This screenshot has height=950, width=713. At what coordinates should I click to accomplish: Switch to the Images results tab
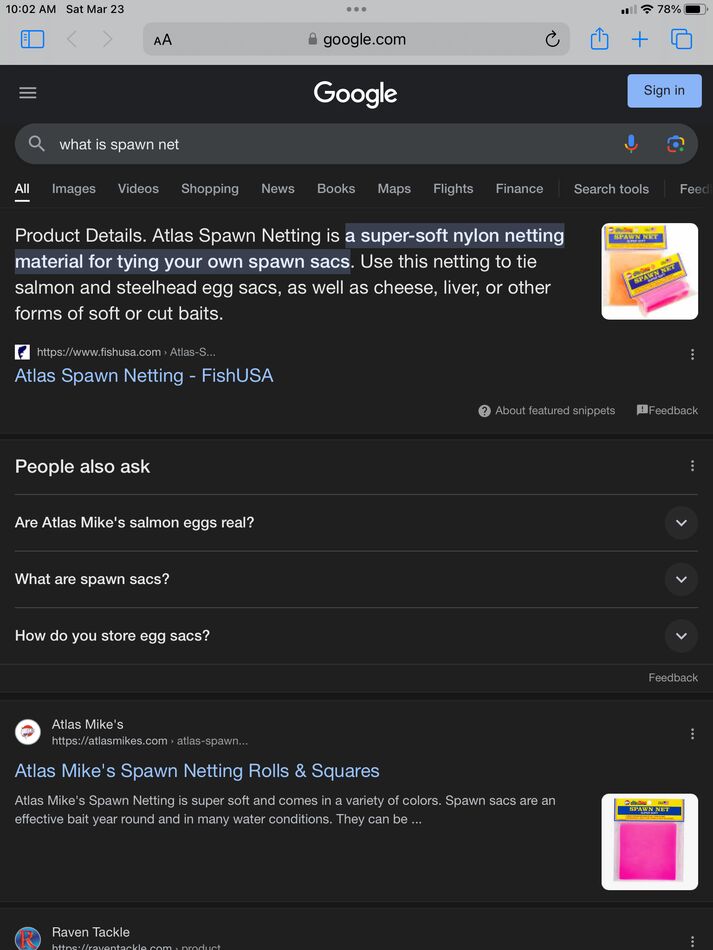coord(74,189)
